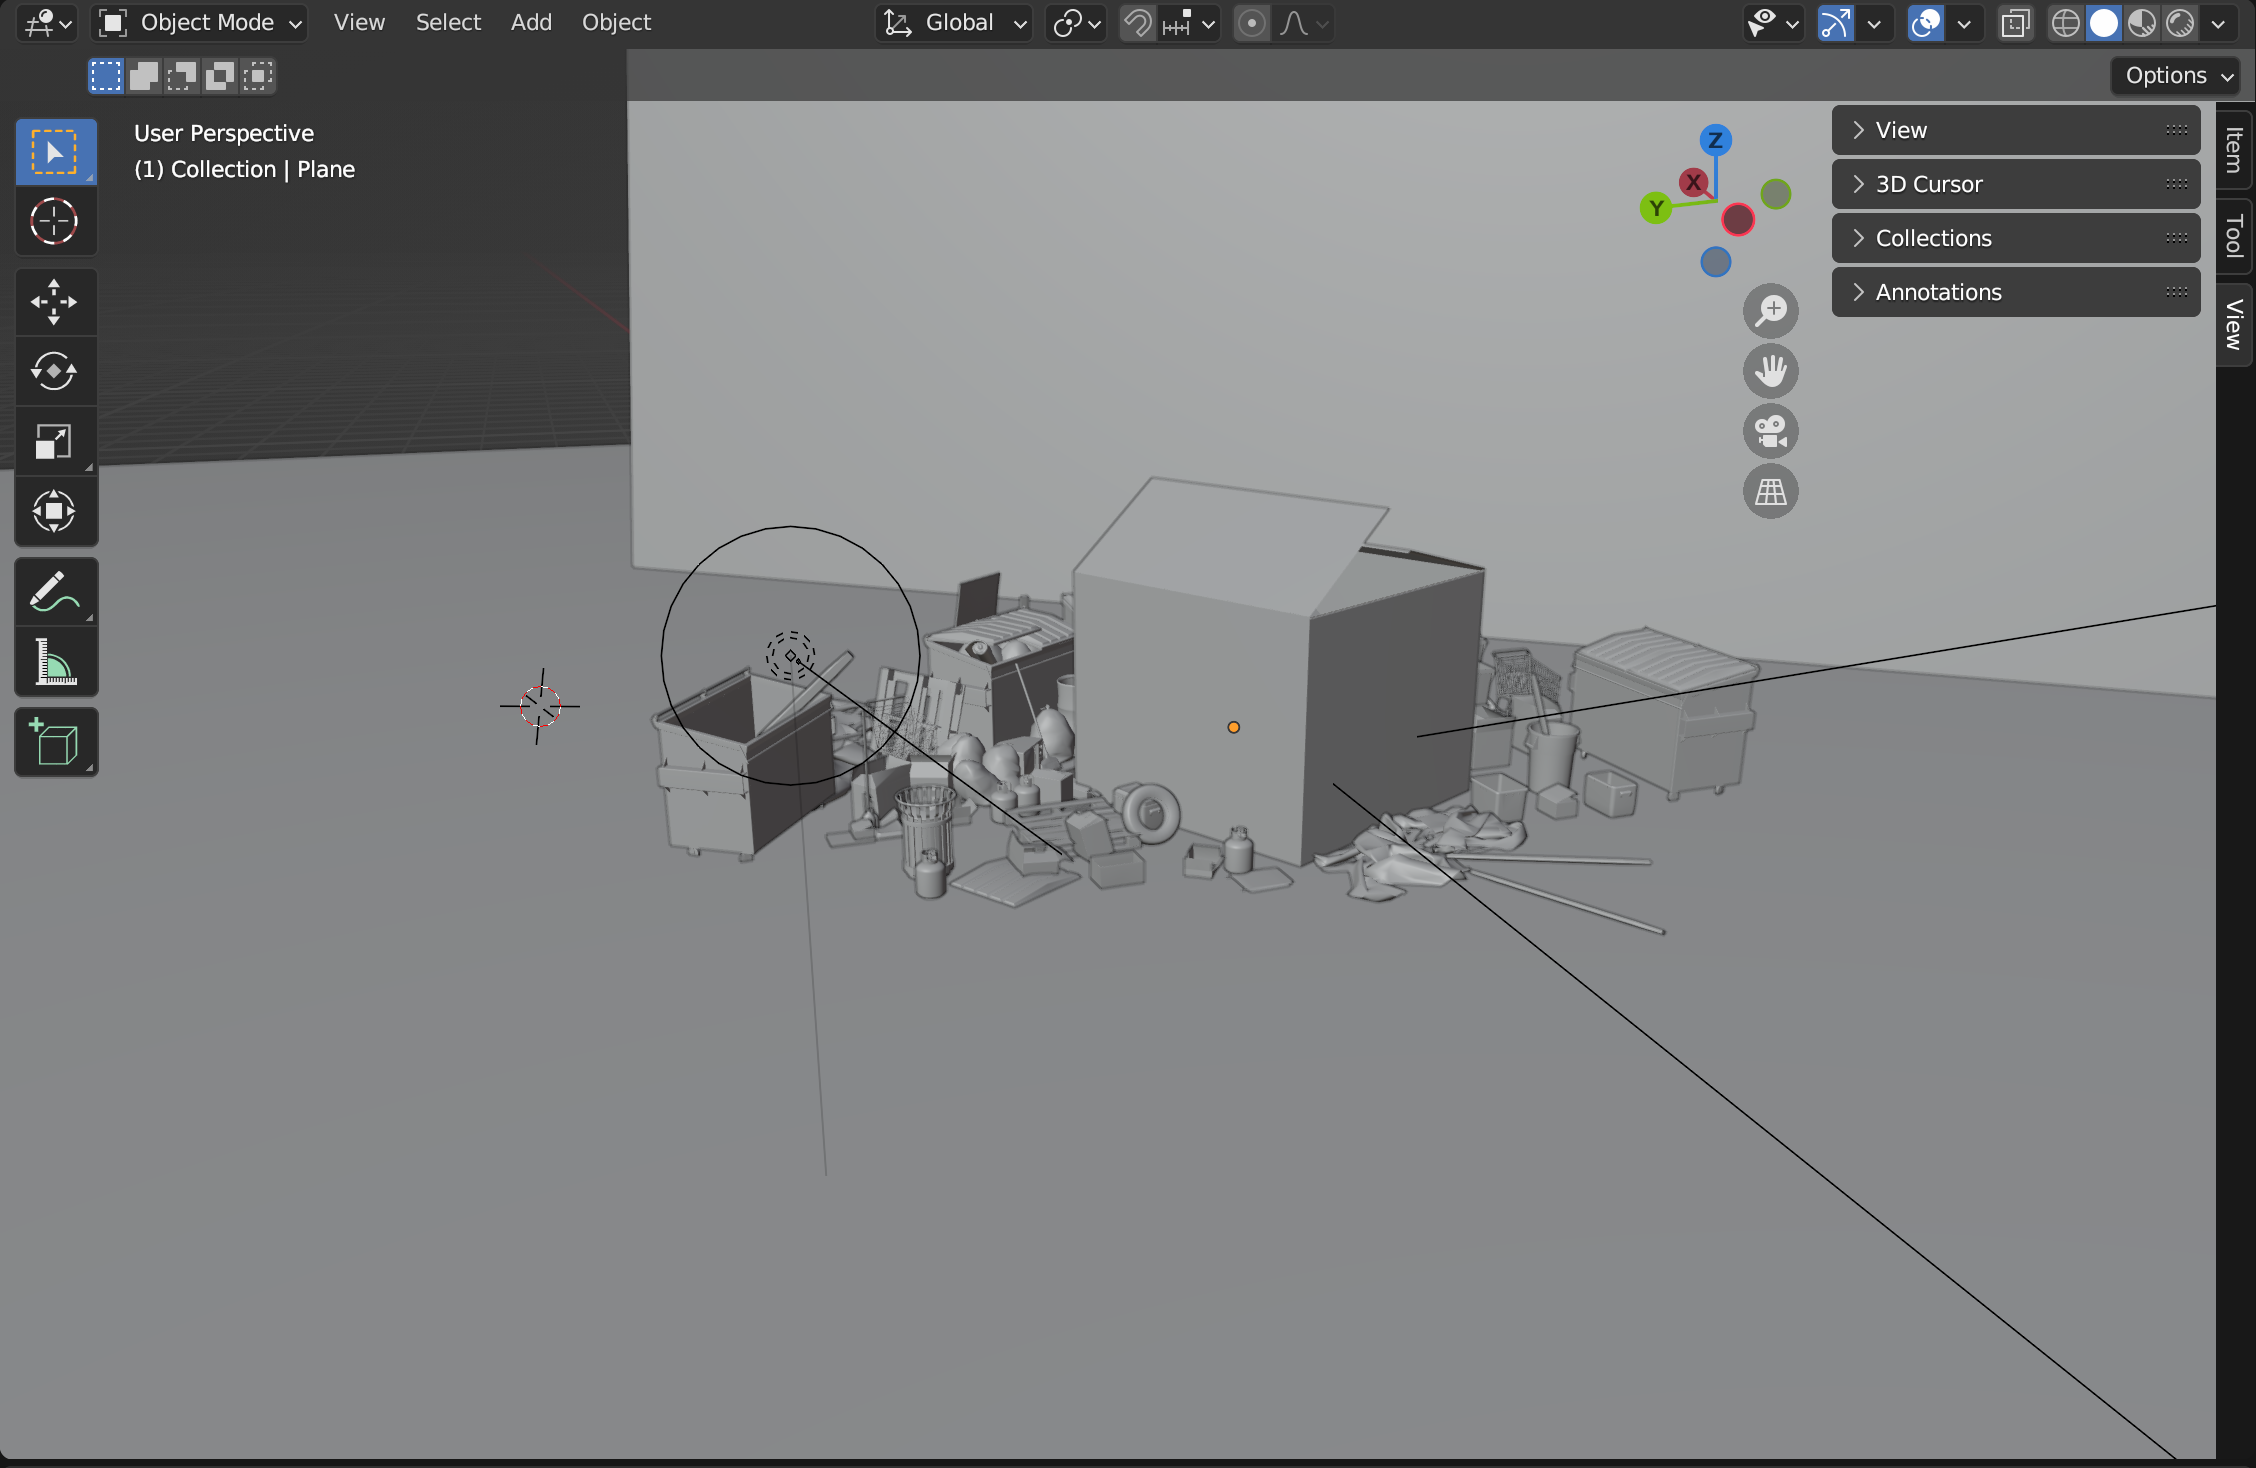This screenshot has width=2256, height=1468.
Task: Open the Object Mode dropdown
Action: click(200, 23)
